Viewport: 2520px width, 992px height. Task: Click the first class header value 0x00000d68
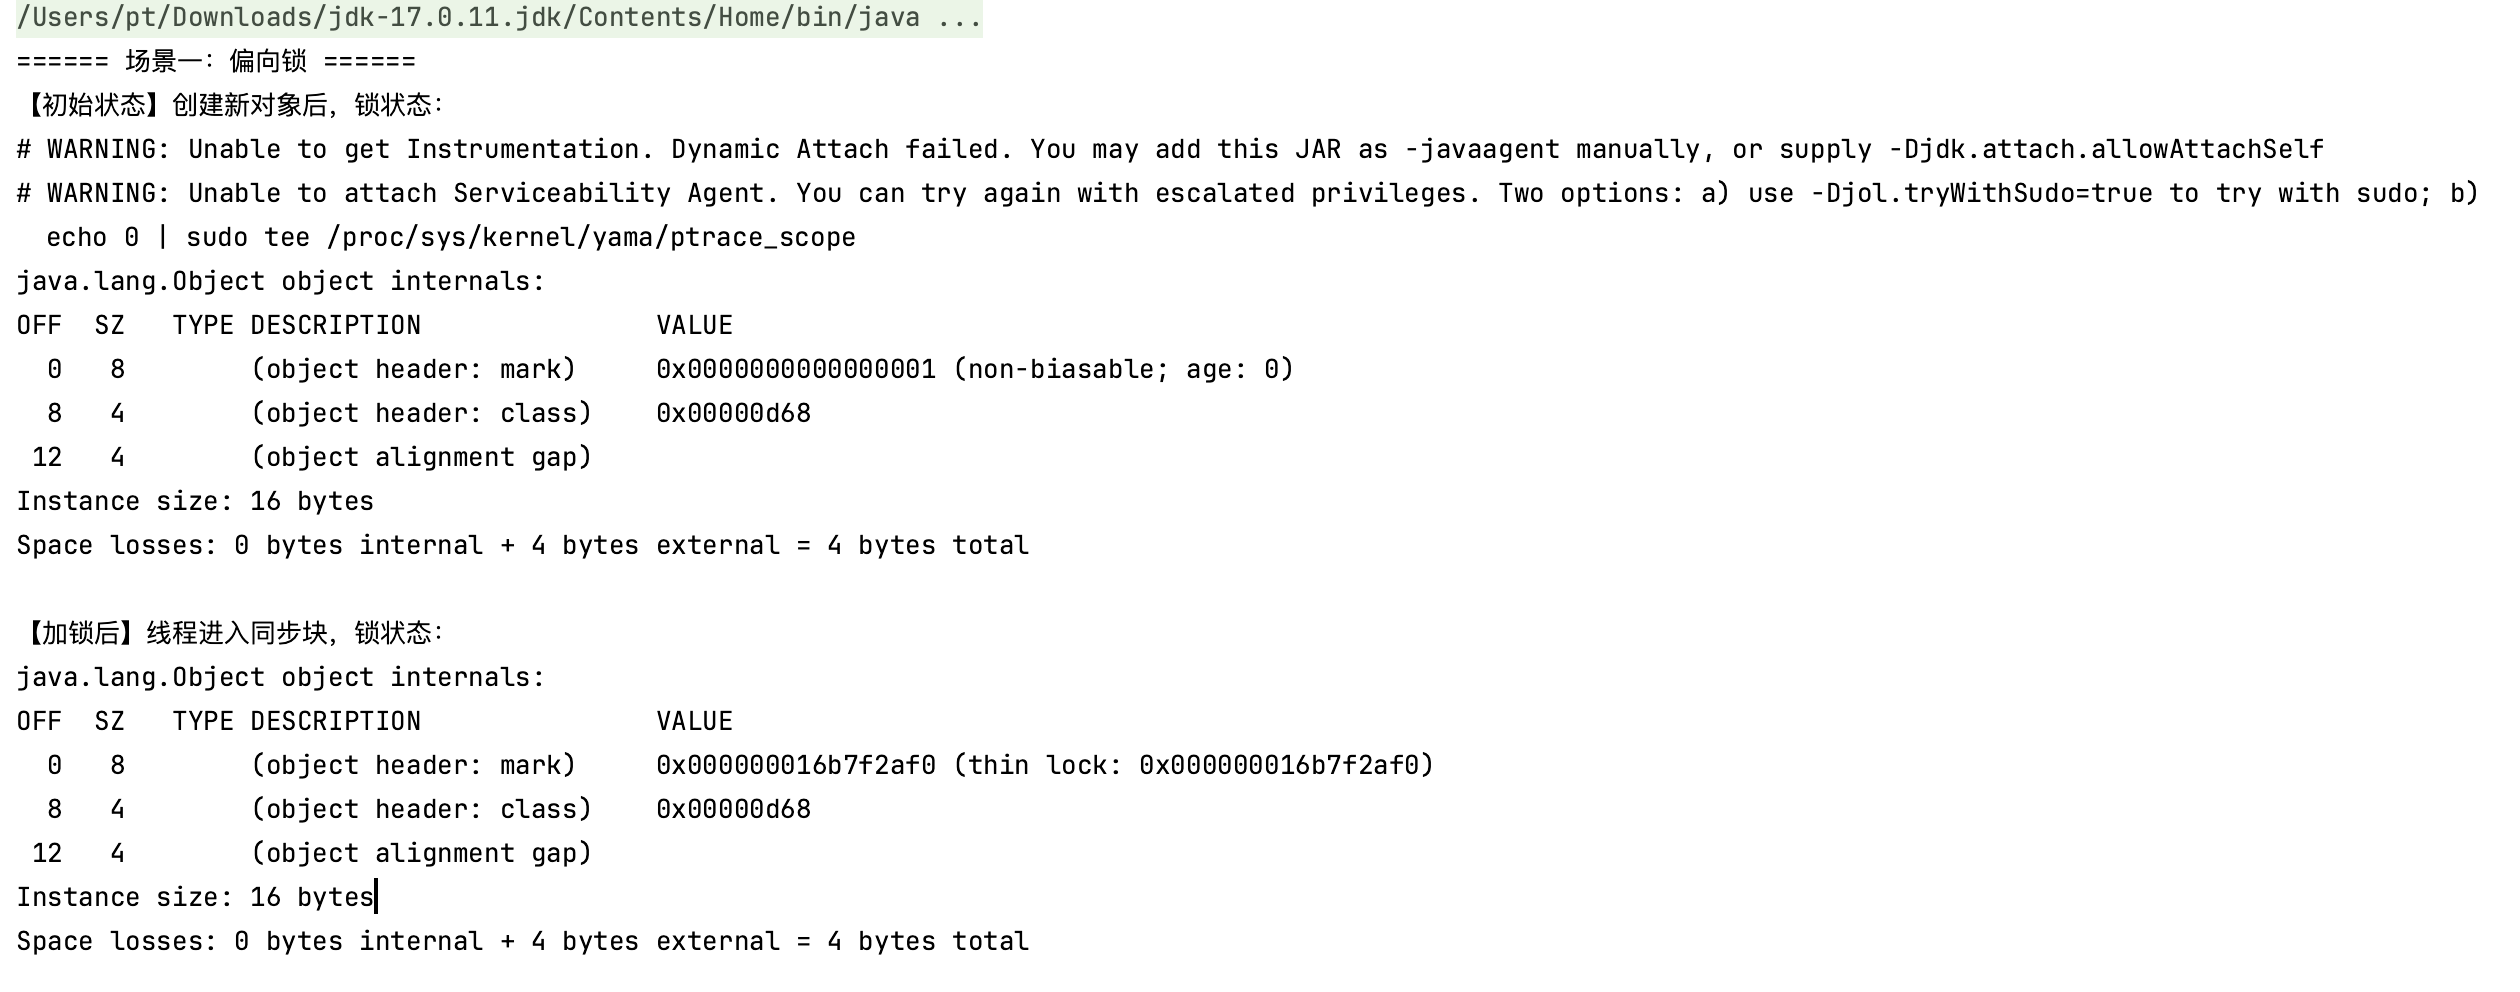[x=734, y=414]
